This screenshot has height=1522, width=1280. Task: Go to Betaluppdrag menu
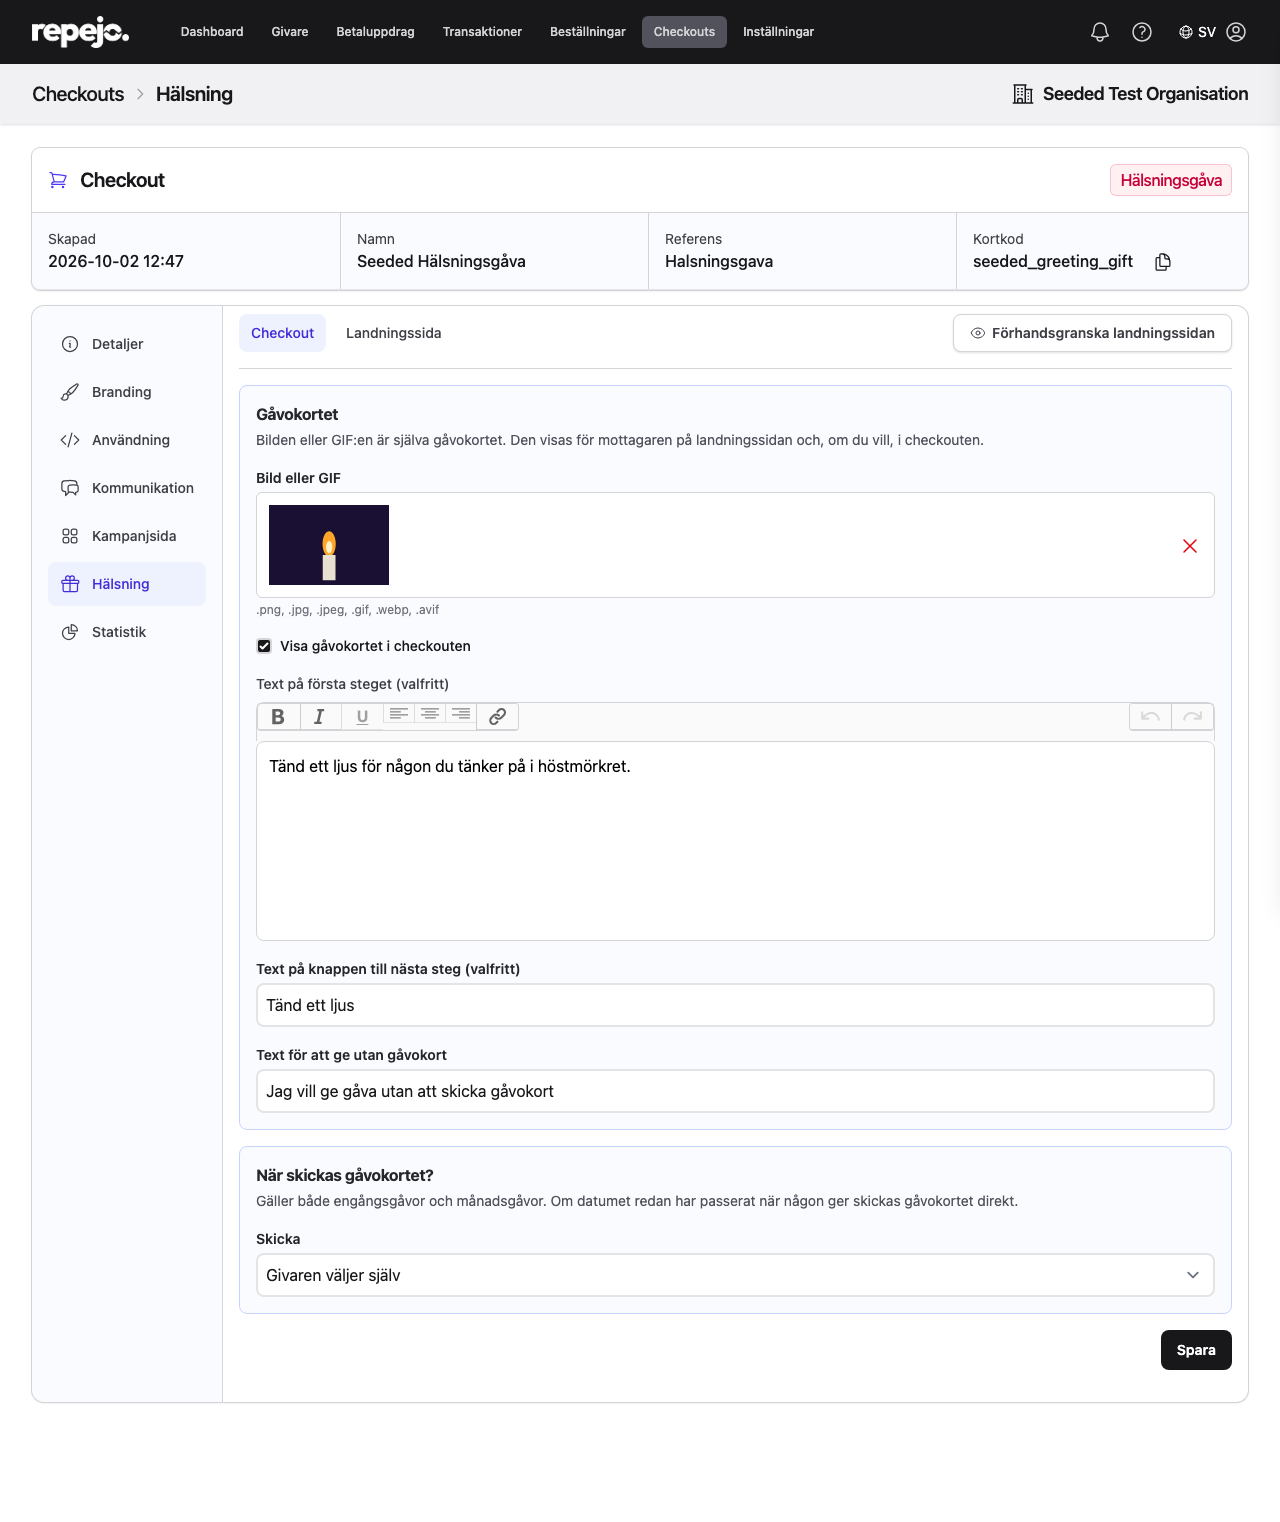point(376,32)
